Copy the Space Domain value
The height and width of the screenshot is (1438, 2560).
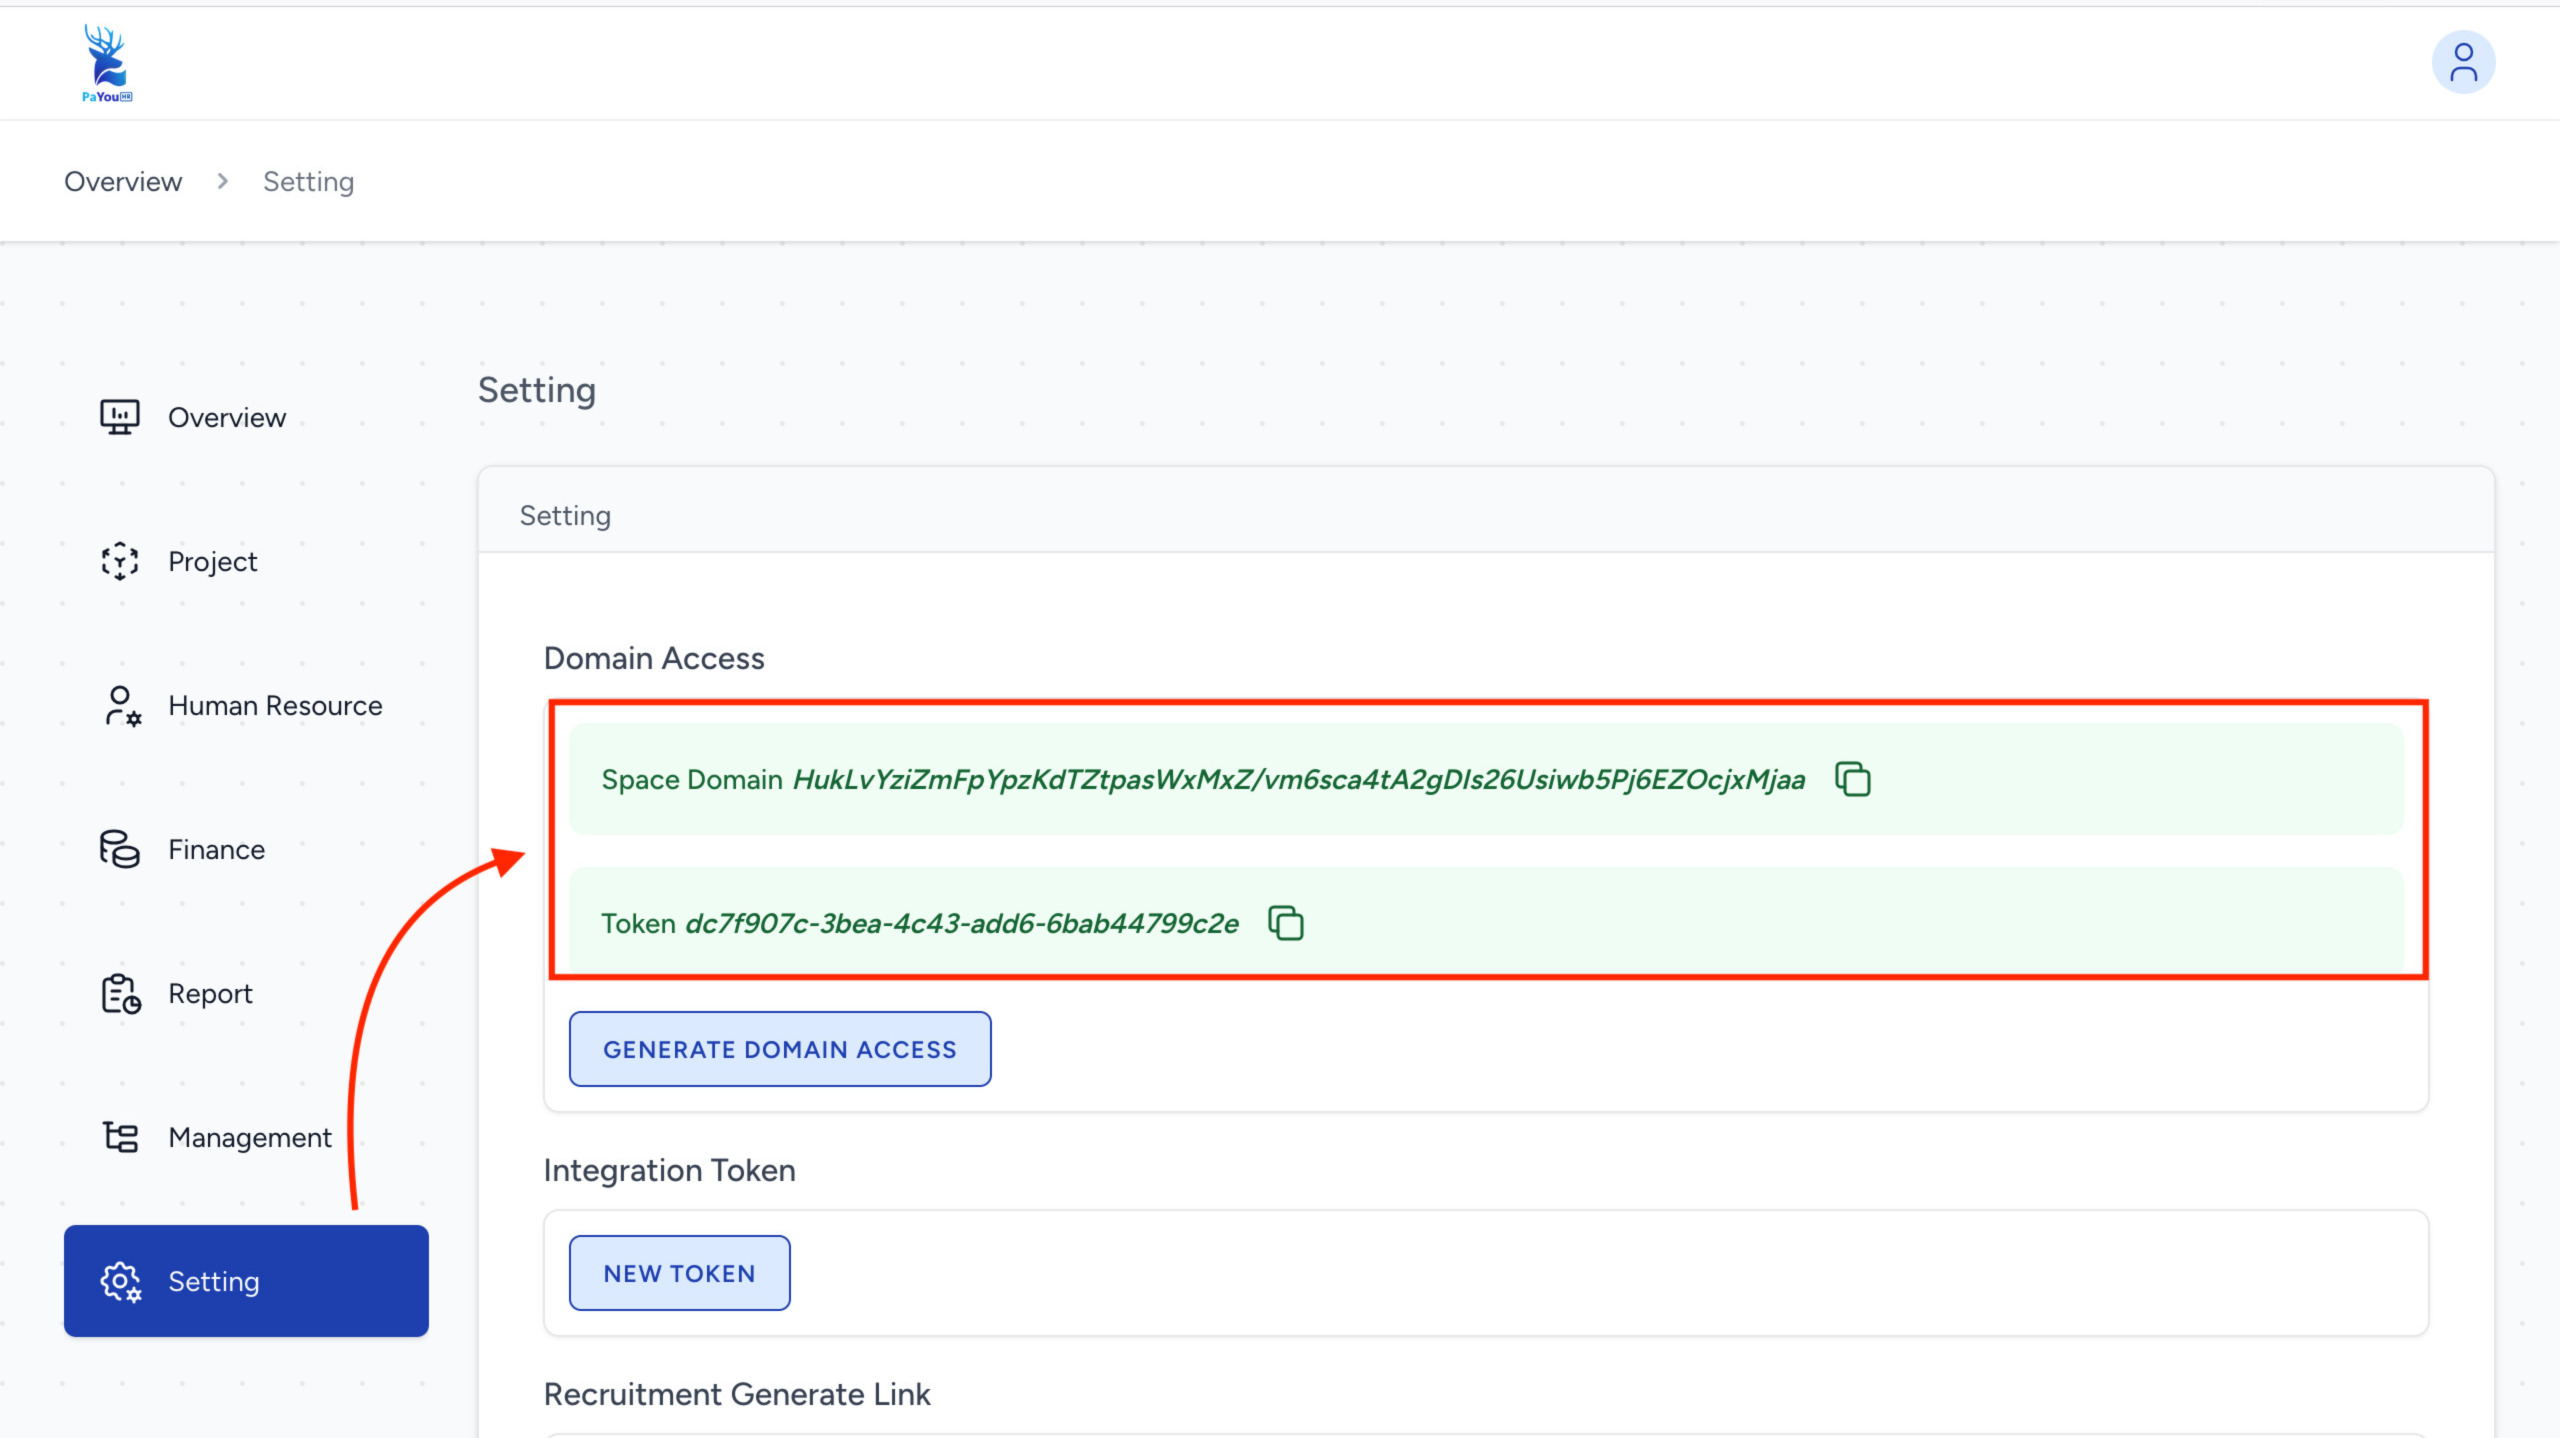click(1852, 779)
